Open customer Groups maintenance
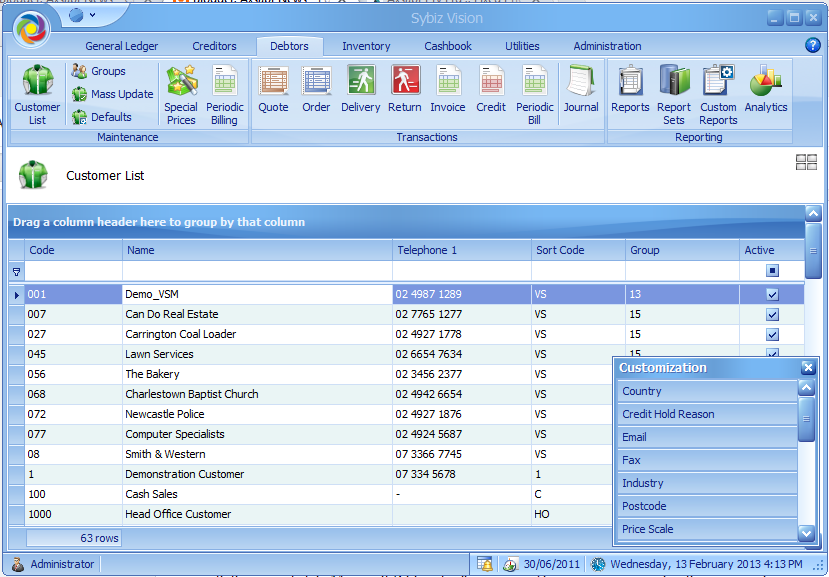Viewport: 829px width, 577px height. pyautogui.click(x=99, y=71)
